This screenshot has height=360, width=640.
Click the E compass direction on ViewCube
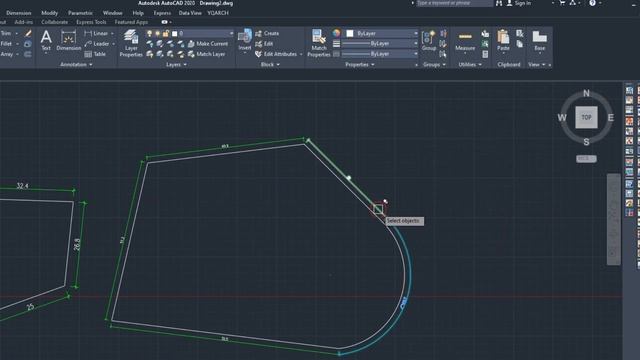coord(611,118)
